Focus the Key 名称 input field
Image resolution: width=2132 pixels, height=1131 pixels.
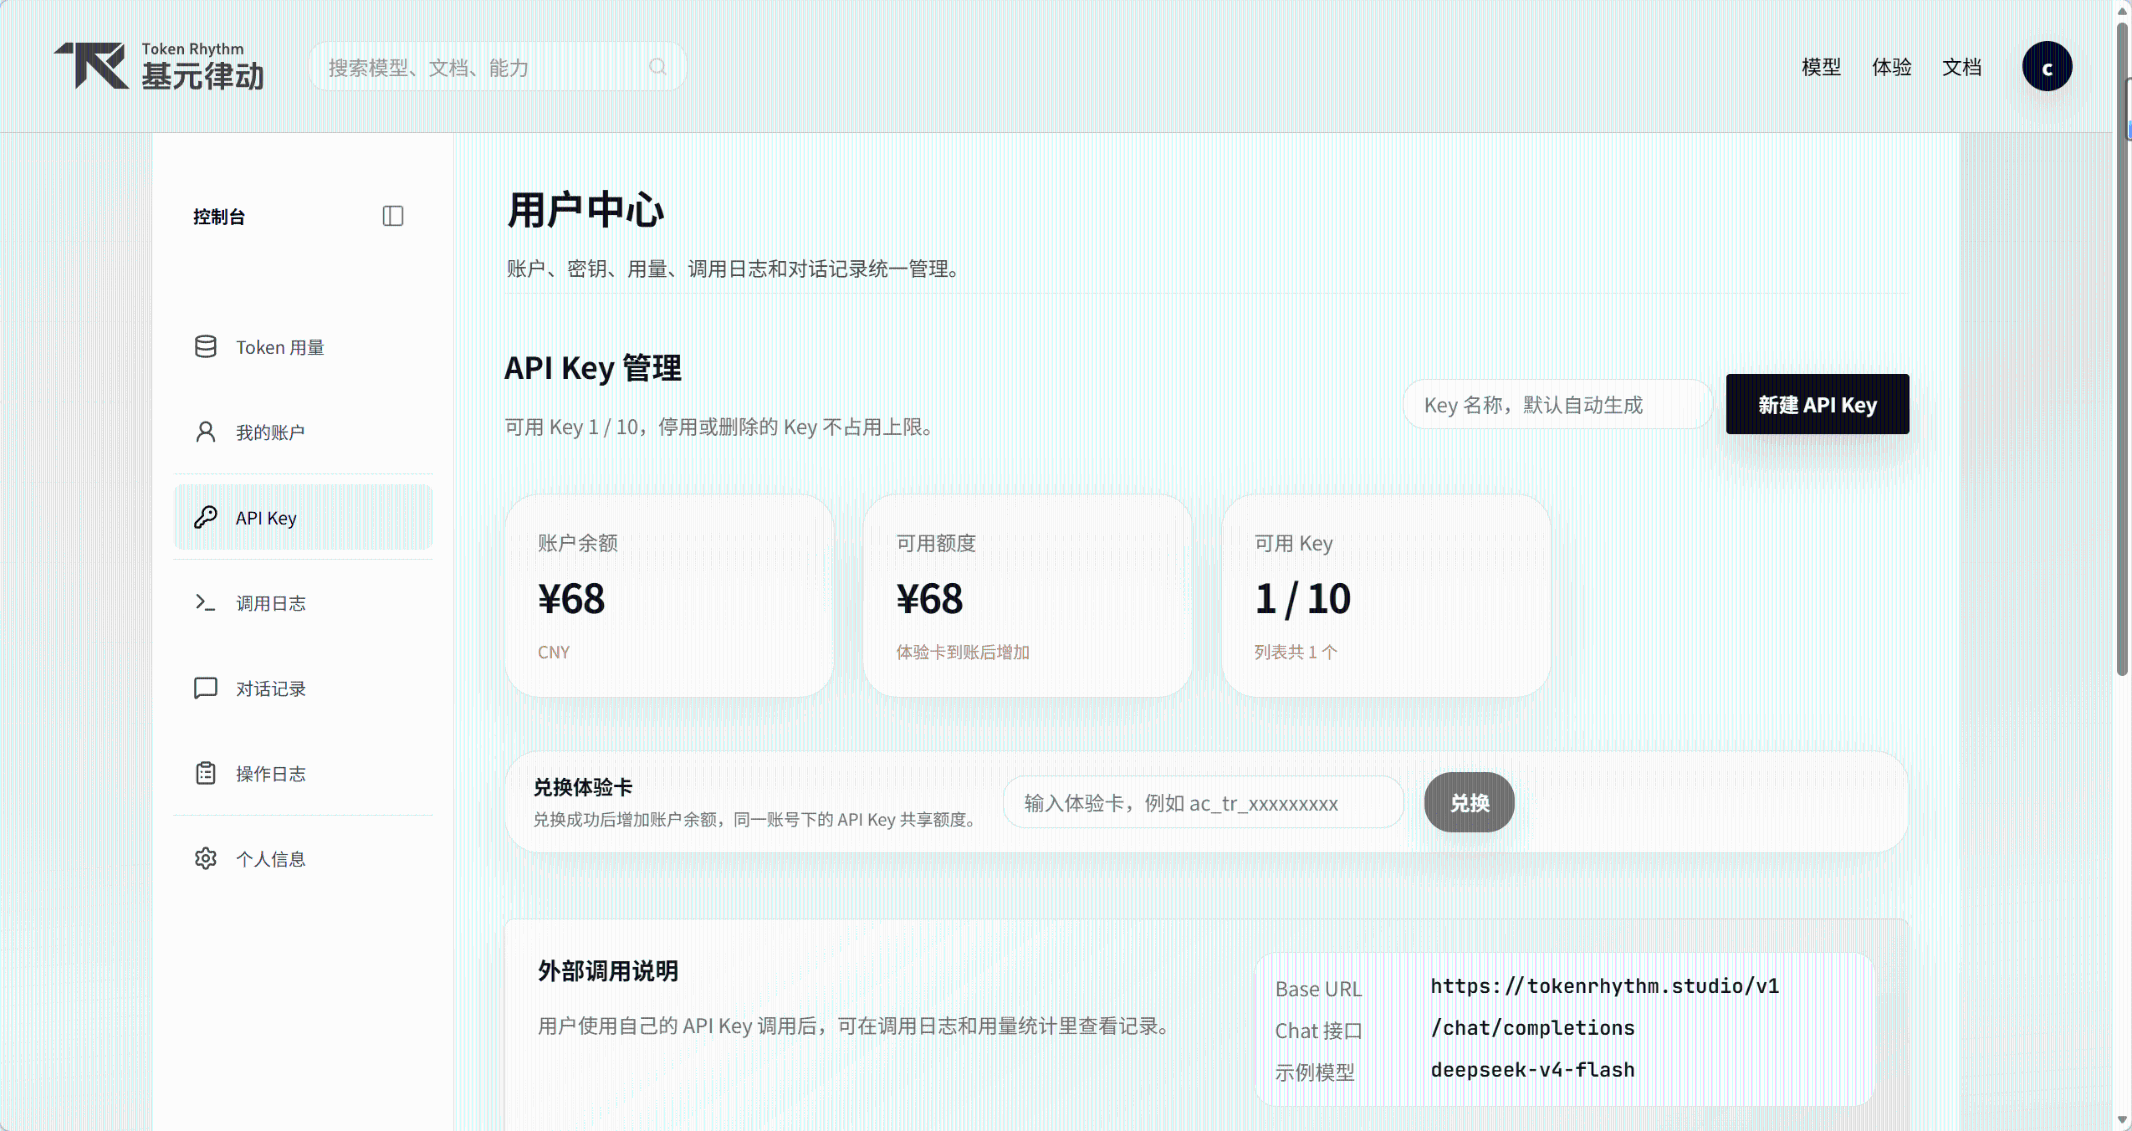click(1558, 404)
